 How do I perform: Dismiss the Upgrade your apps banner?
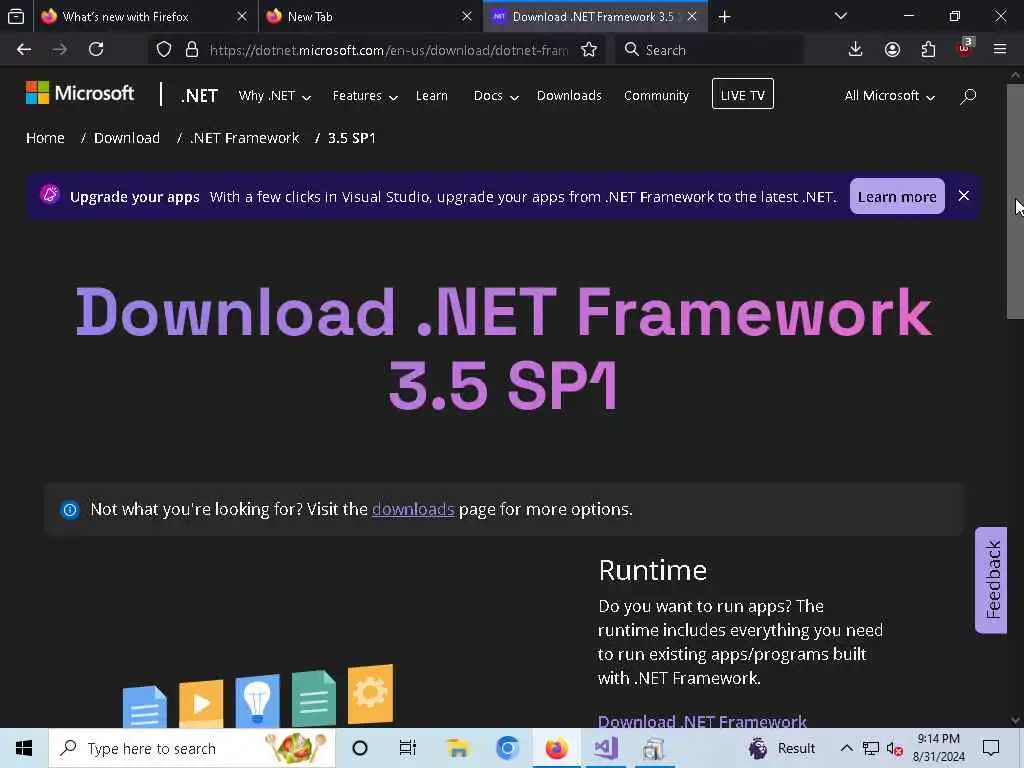[x=963, y=196]
